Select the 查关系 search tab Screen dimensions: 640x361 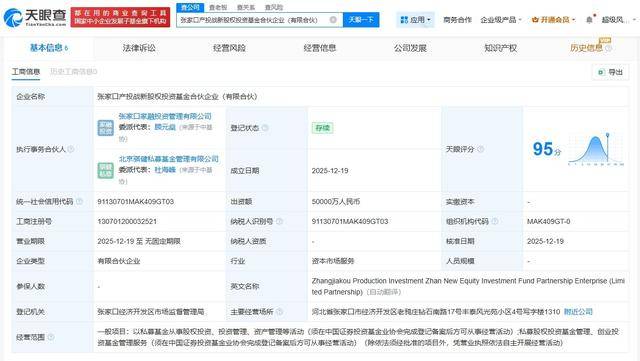pyautogui.click(x=246, y=7)
